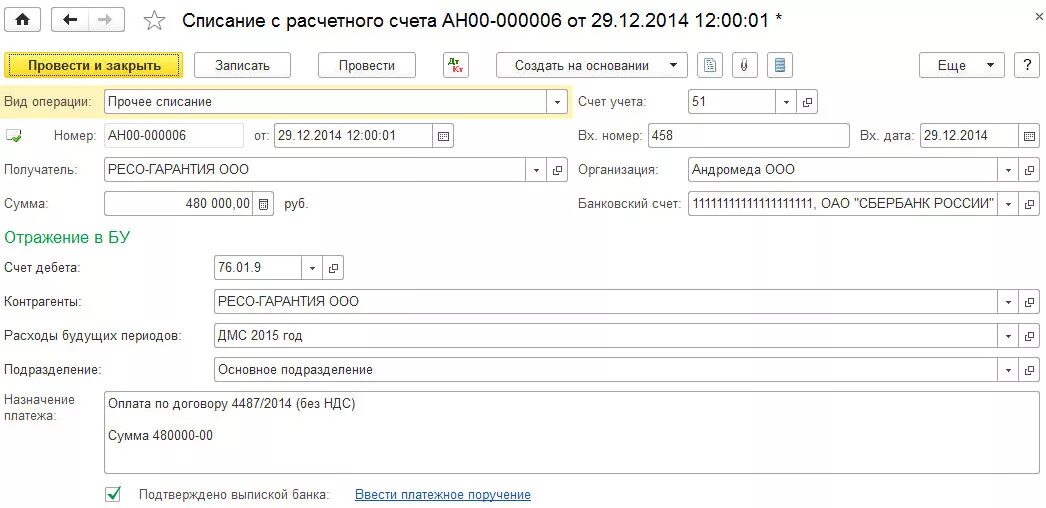This screenshot has width=1046, height=508.
Task: Open the Банковский счет record form
Action: (x=1029, y=203)
